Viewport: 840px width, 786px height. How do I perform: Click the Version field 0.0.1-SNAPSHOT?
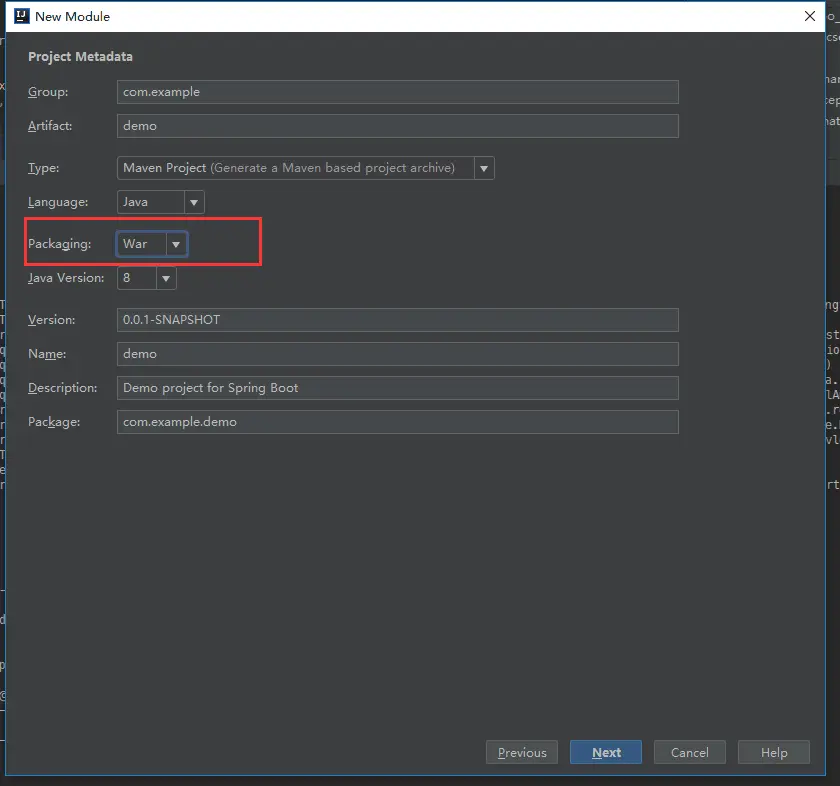tap(398, 320)
